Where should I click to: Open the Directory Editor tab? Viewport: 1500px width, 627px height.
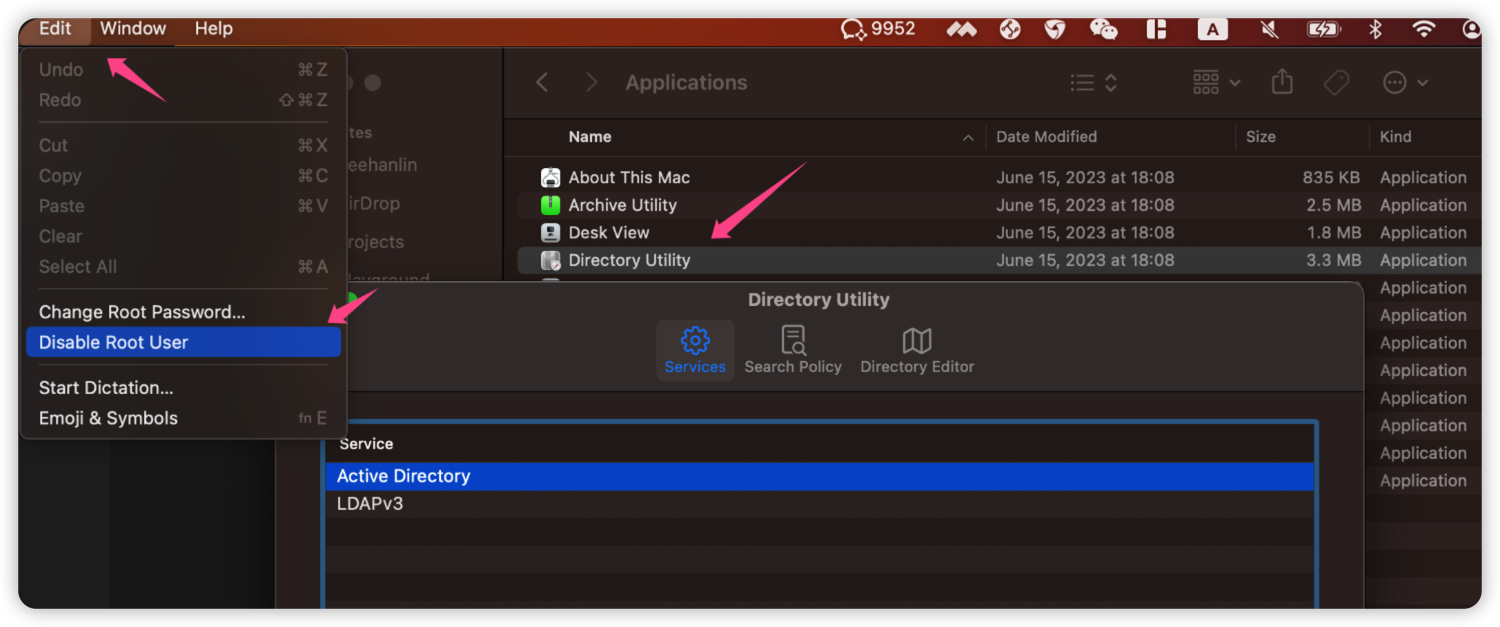click(917, 350)
